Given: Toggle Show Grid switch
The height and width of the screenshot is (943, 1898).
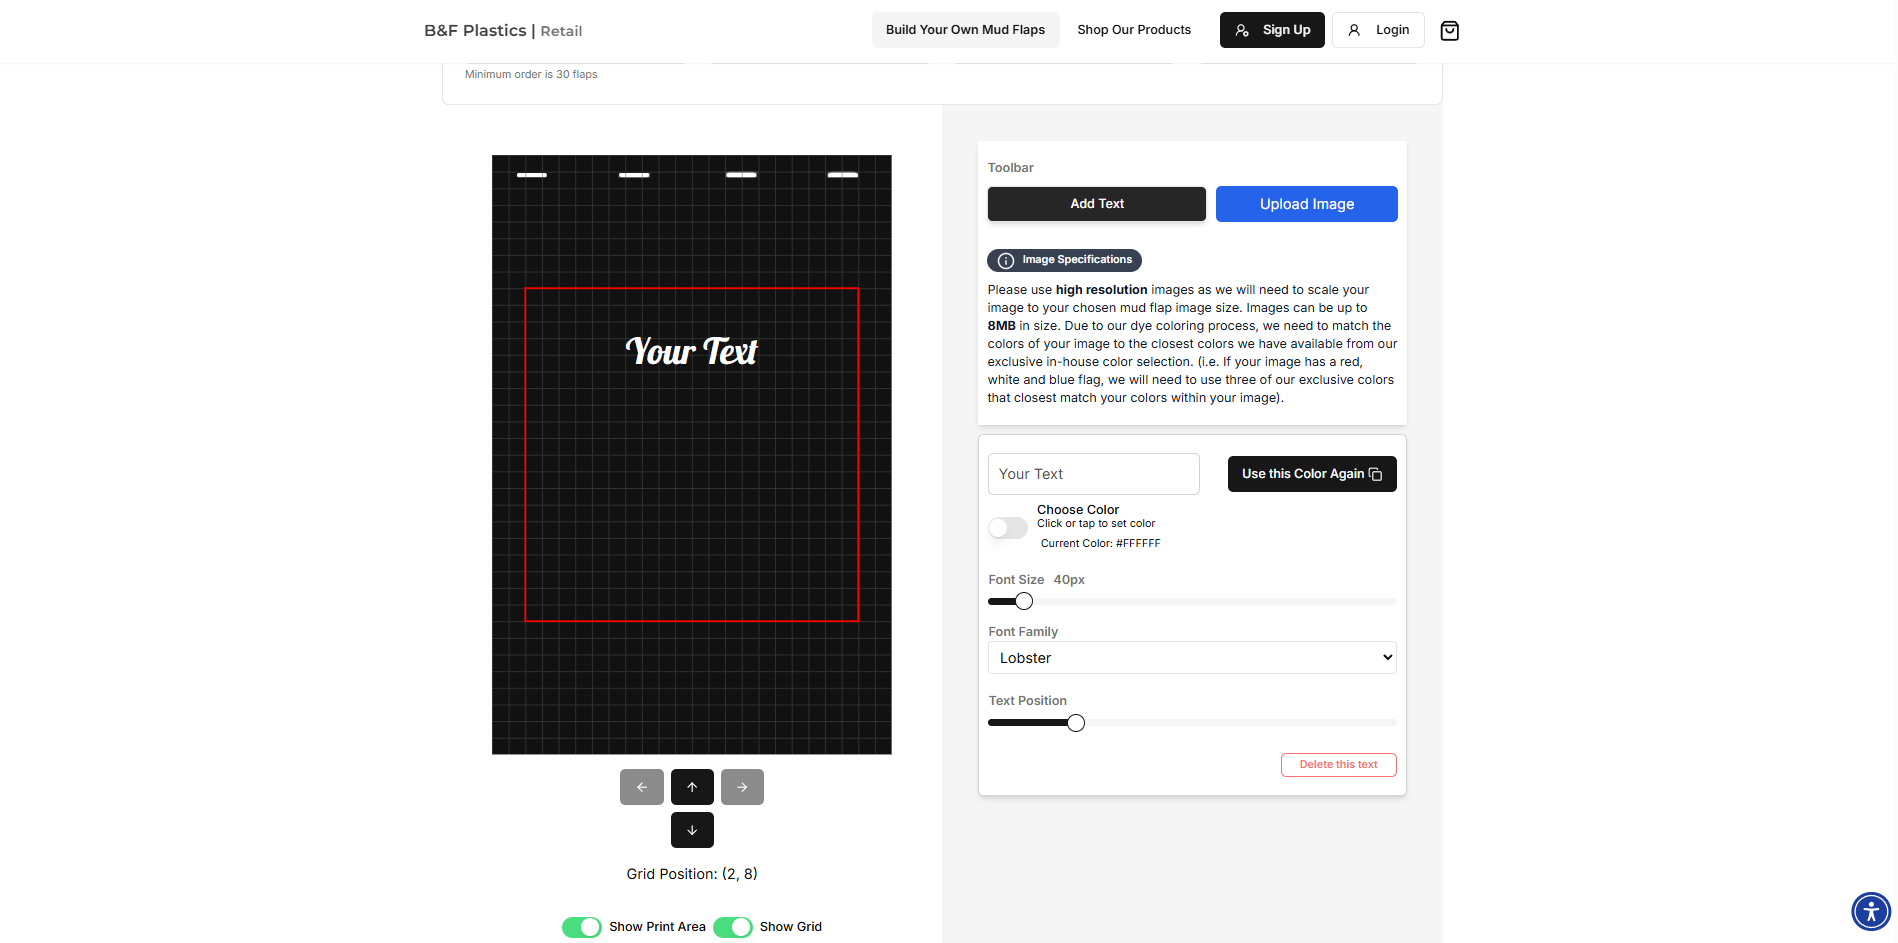Looking at the screenshot, I should point(733,927).
